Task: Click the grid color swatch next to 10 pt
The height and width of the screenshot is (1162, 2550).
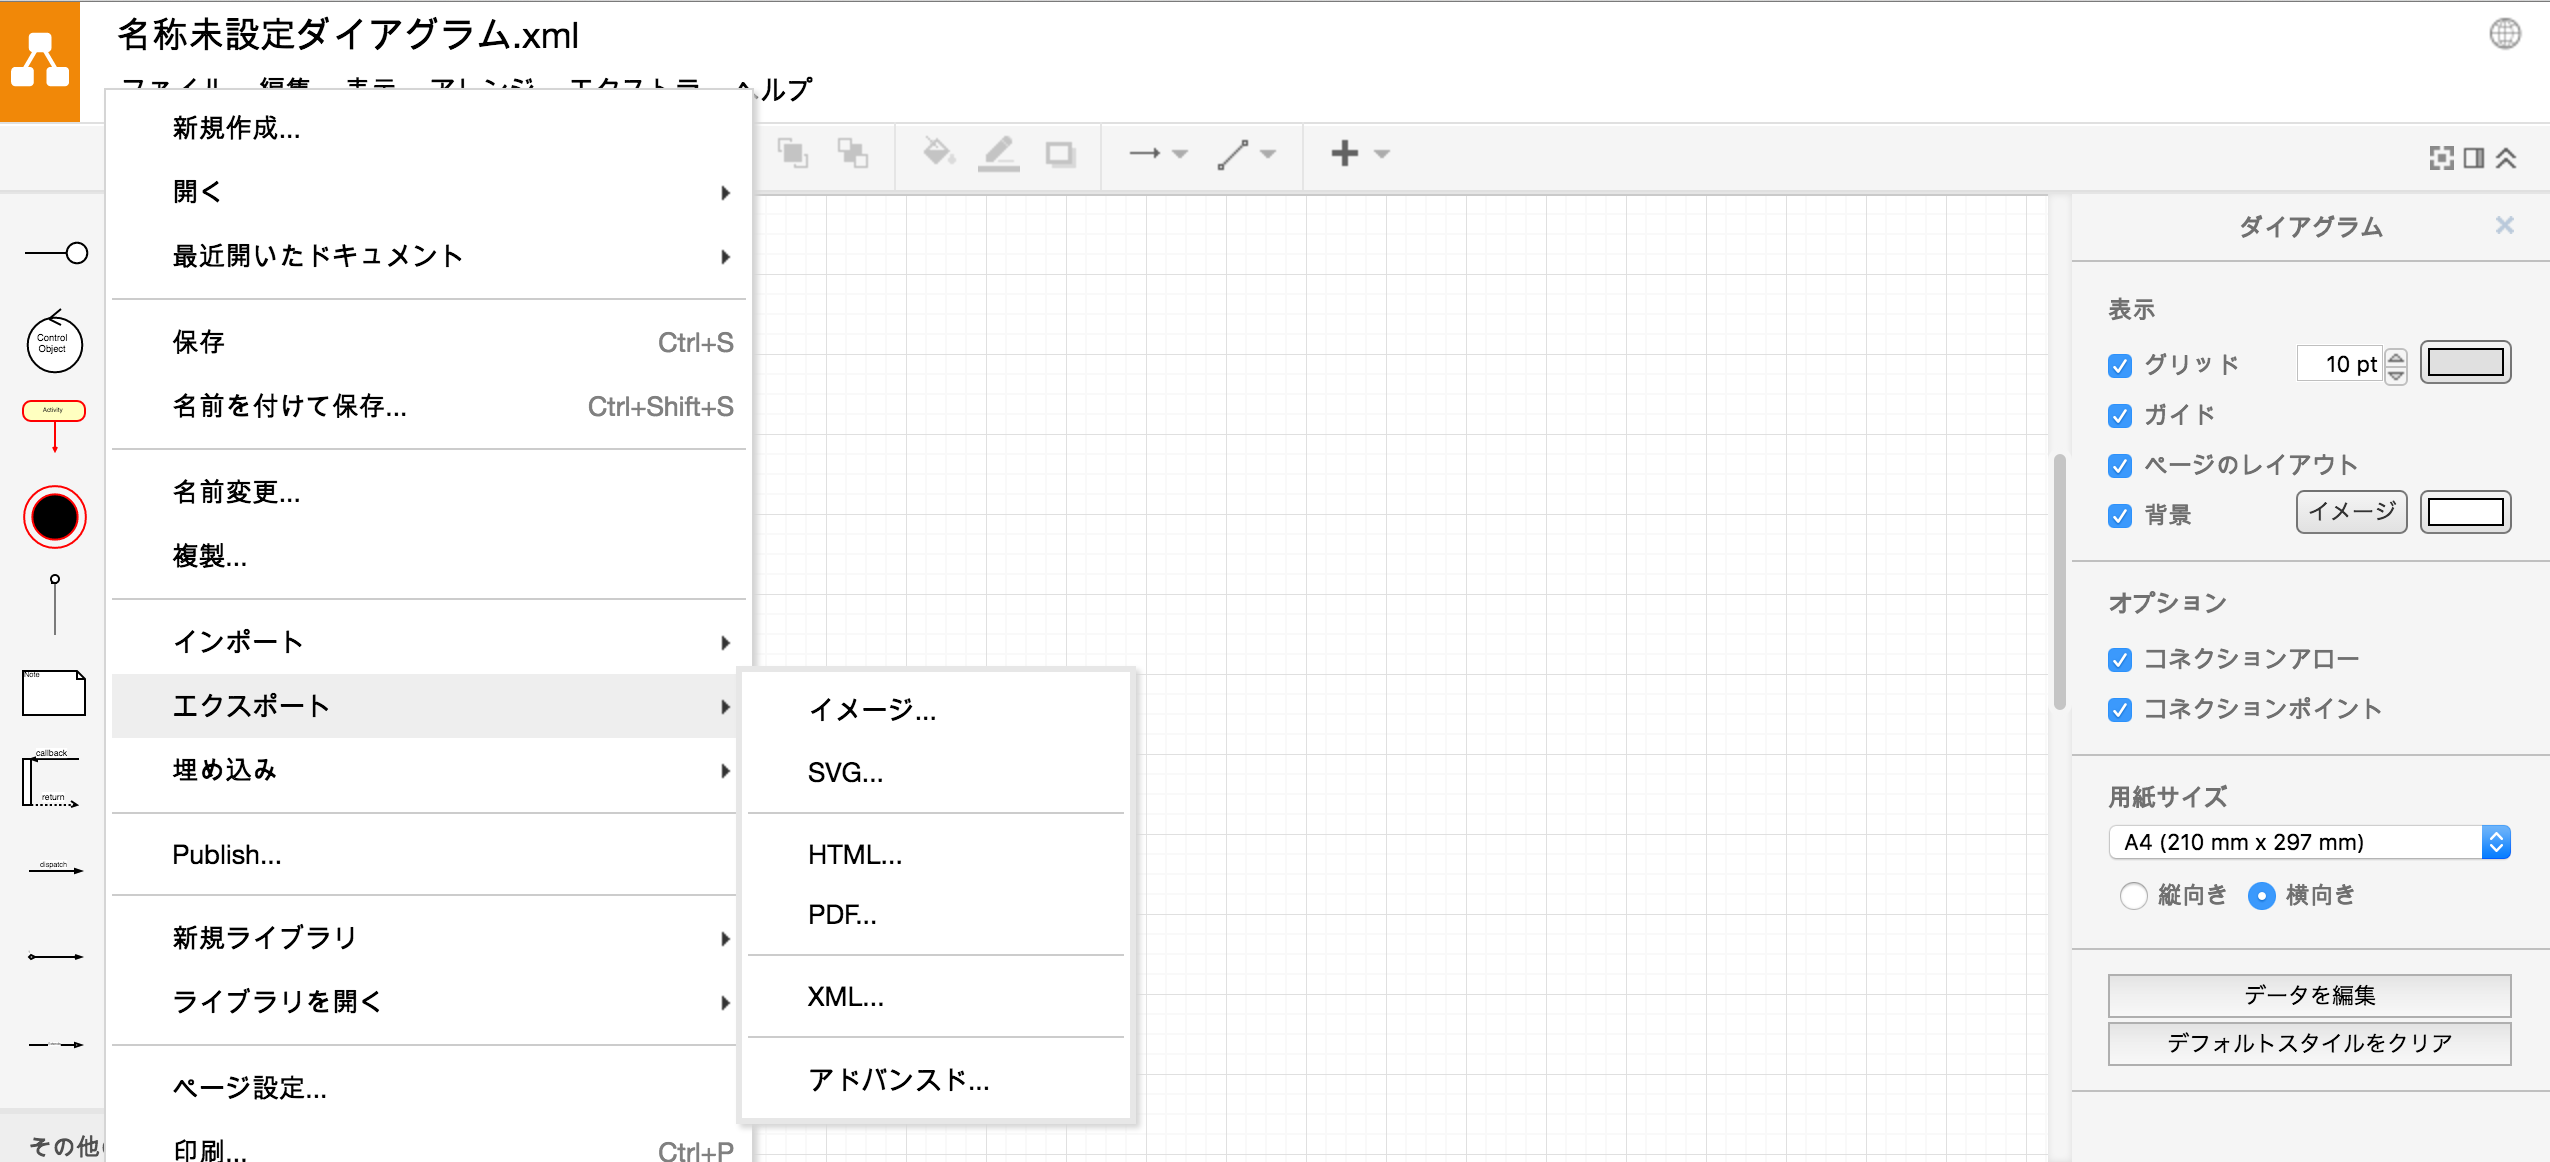Action: (x=2464, y=363)
